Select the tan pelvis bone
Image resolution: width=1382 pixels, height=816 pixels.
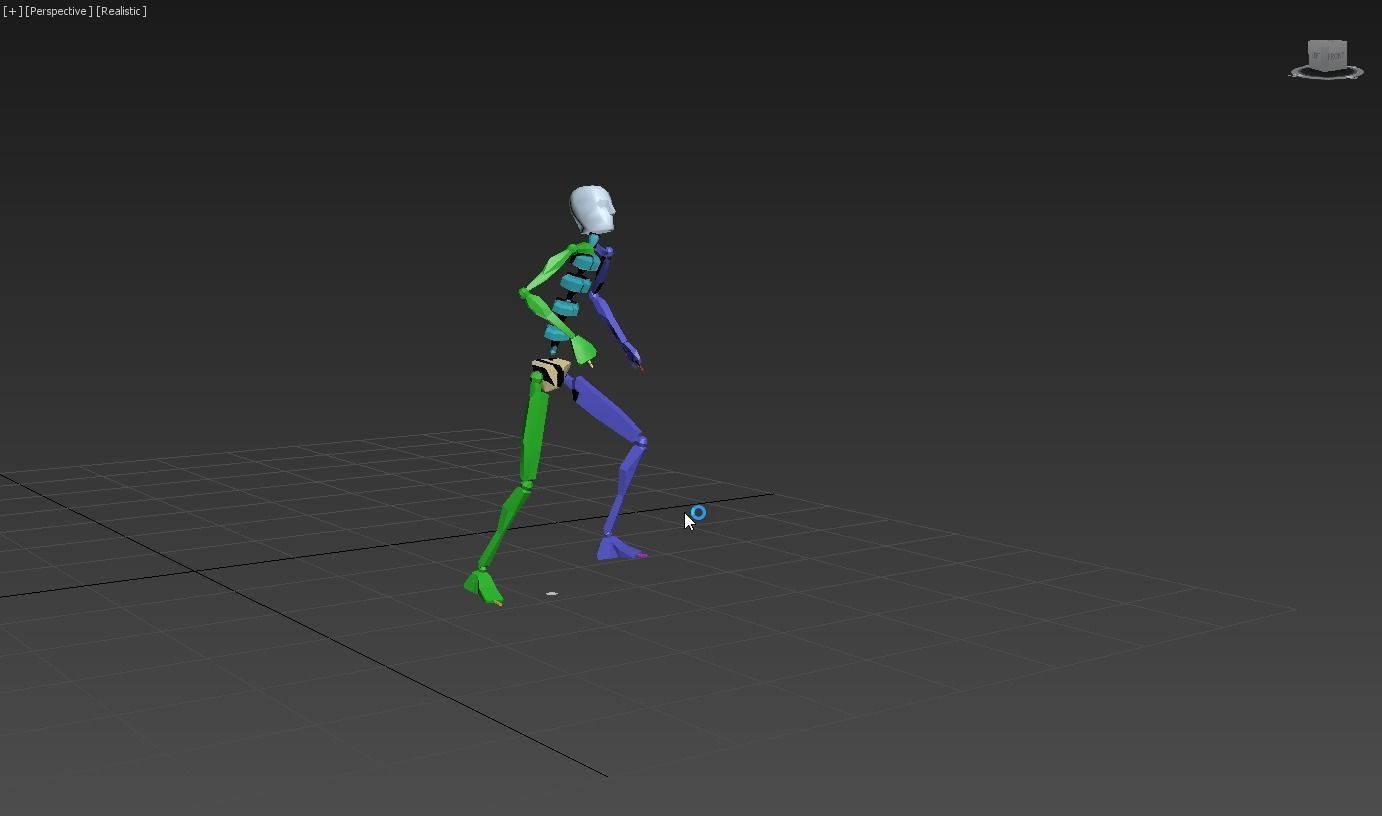(x=551, y=374)
